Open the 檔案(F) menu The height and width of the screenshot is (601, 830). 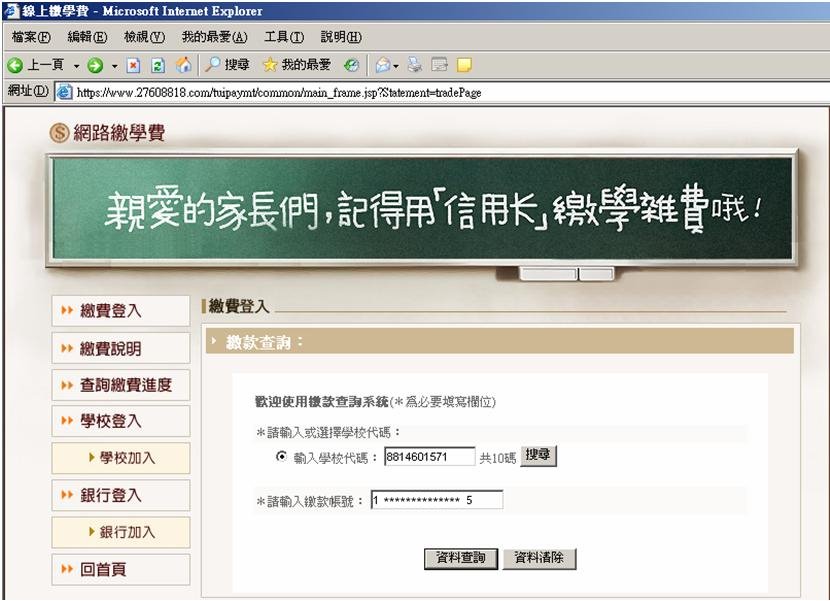30,37
